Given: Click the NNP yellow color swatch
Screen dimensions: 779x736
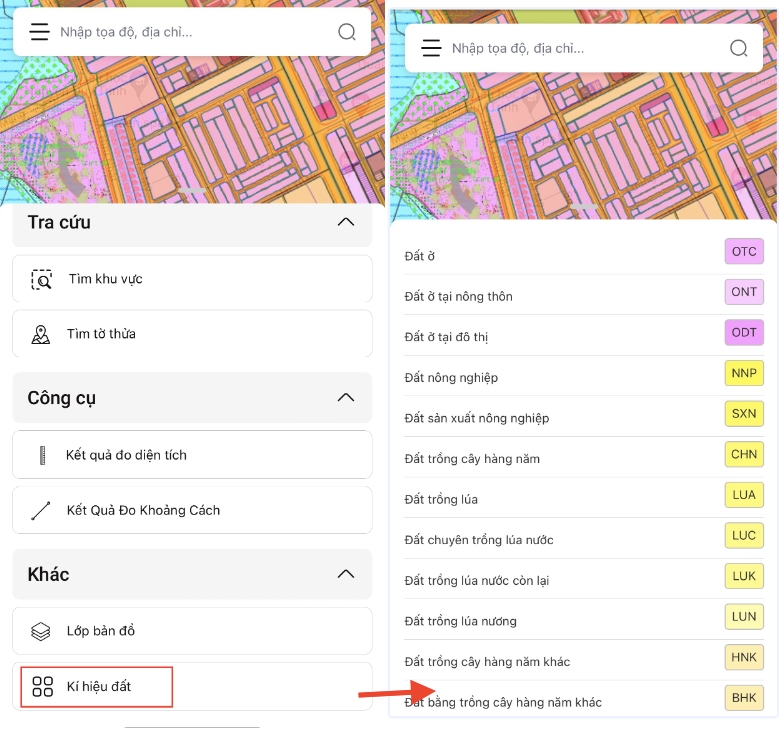Looking at the screenshot, I should [x=744, y=374].
